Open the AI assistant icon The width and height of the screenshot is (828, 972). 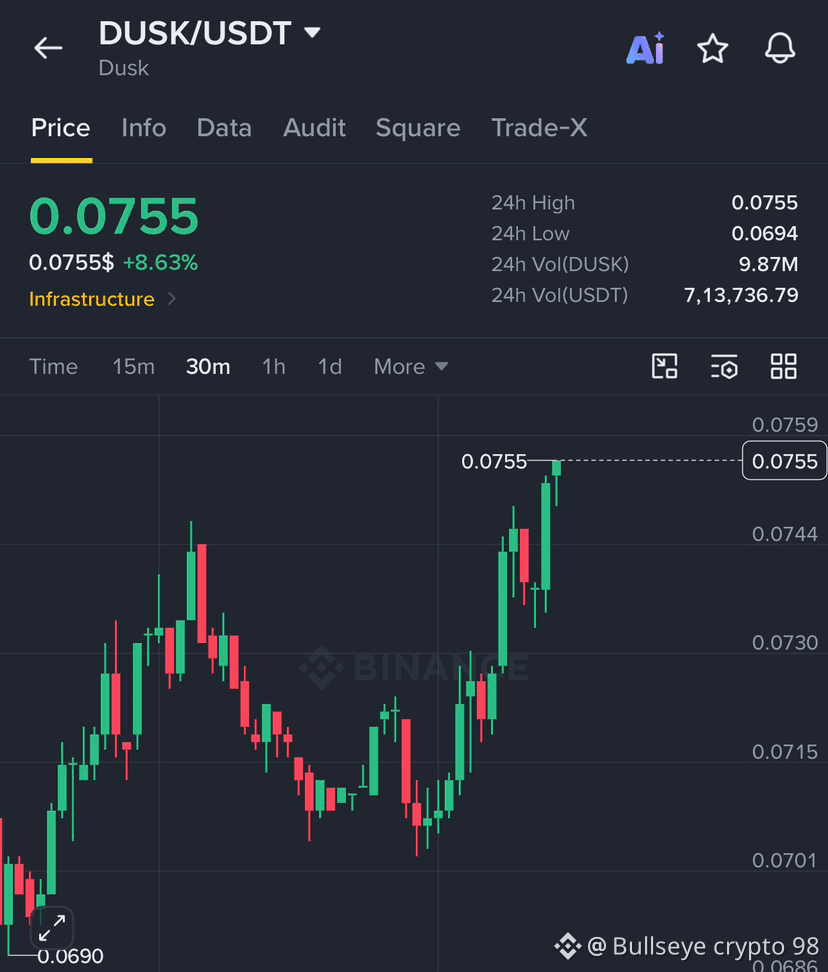click(x=645, y=48)
